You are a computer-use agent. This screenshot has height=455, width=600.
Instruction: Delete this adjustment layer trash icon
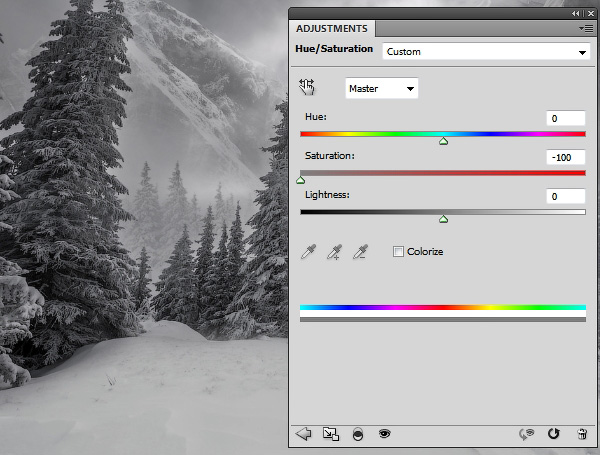pos(582,434)
